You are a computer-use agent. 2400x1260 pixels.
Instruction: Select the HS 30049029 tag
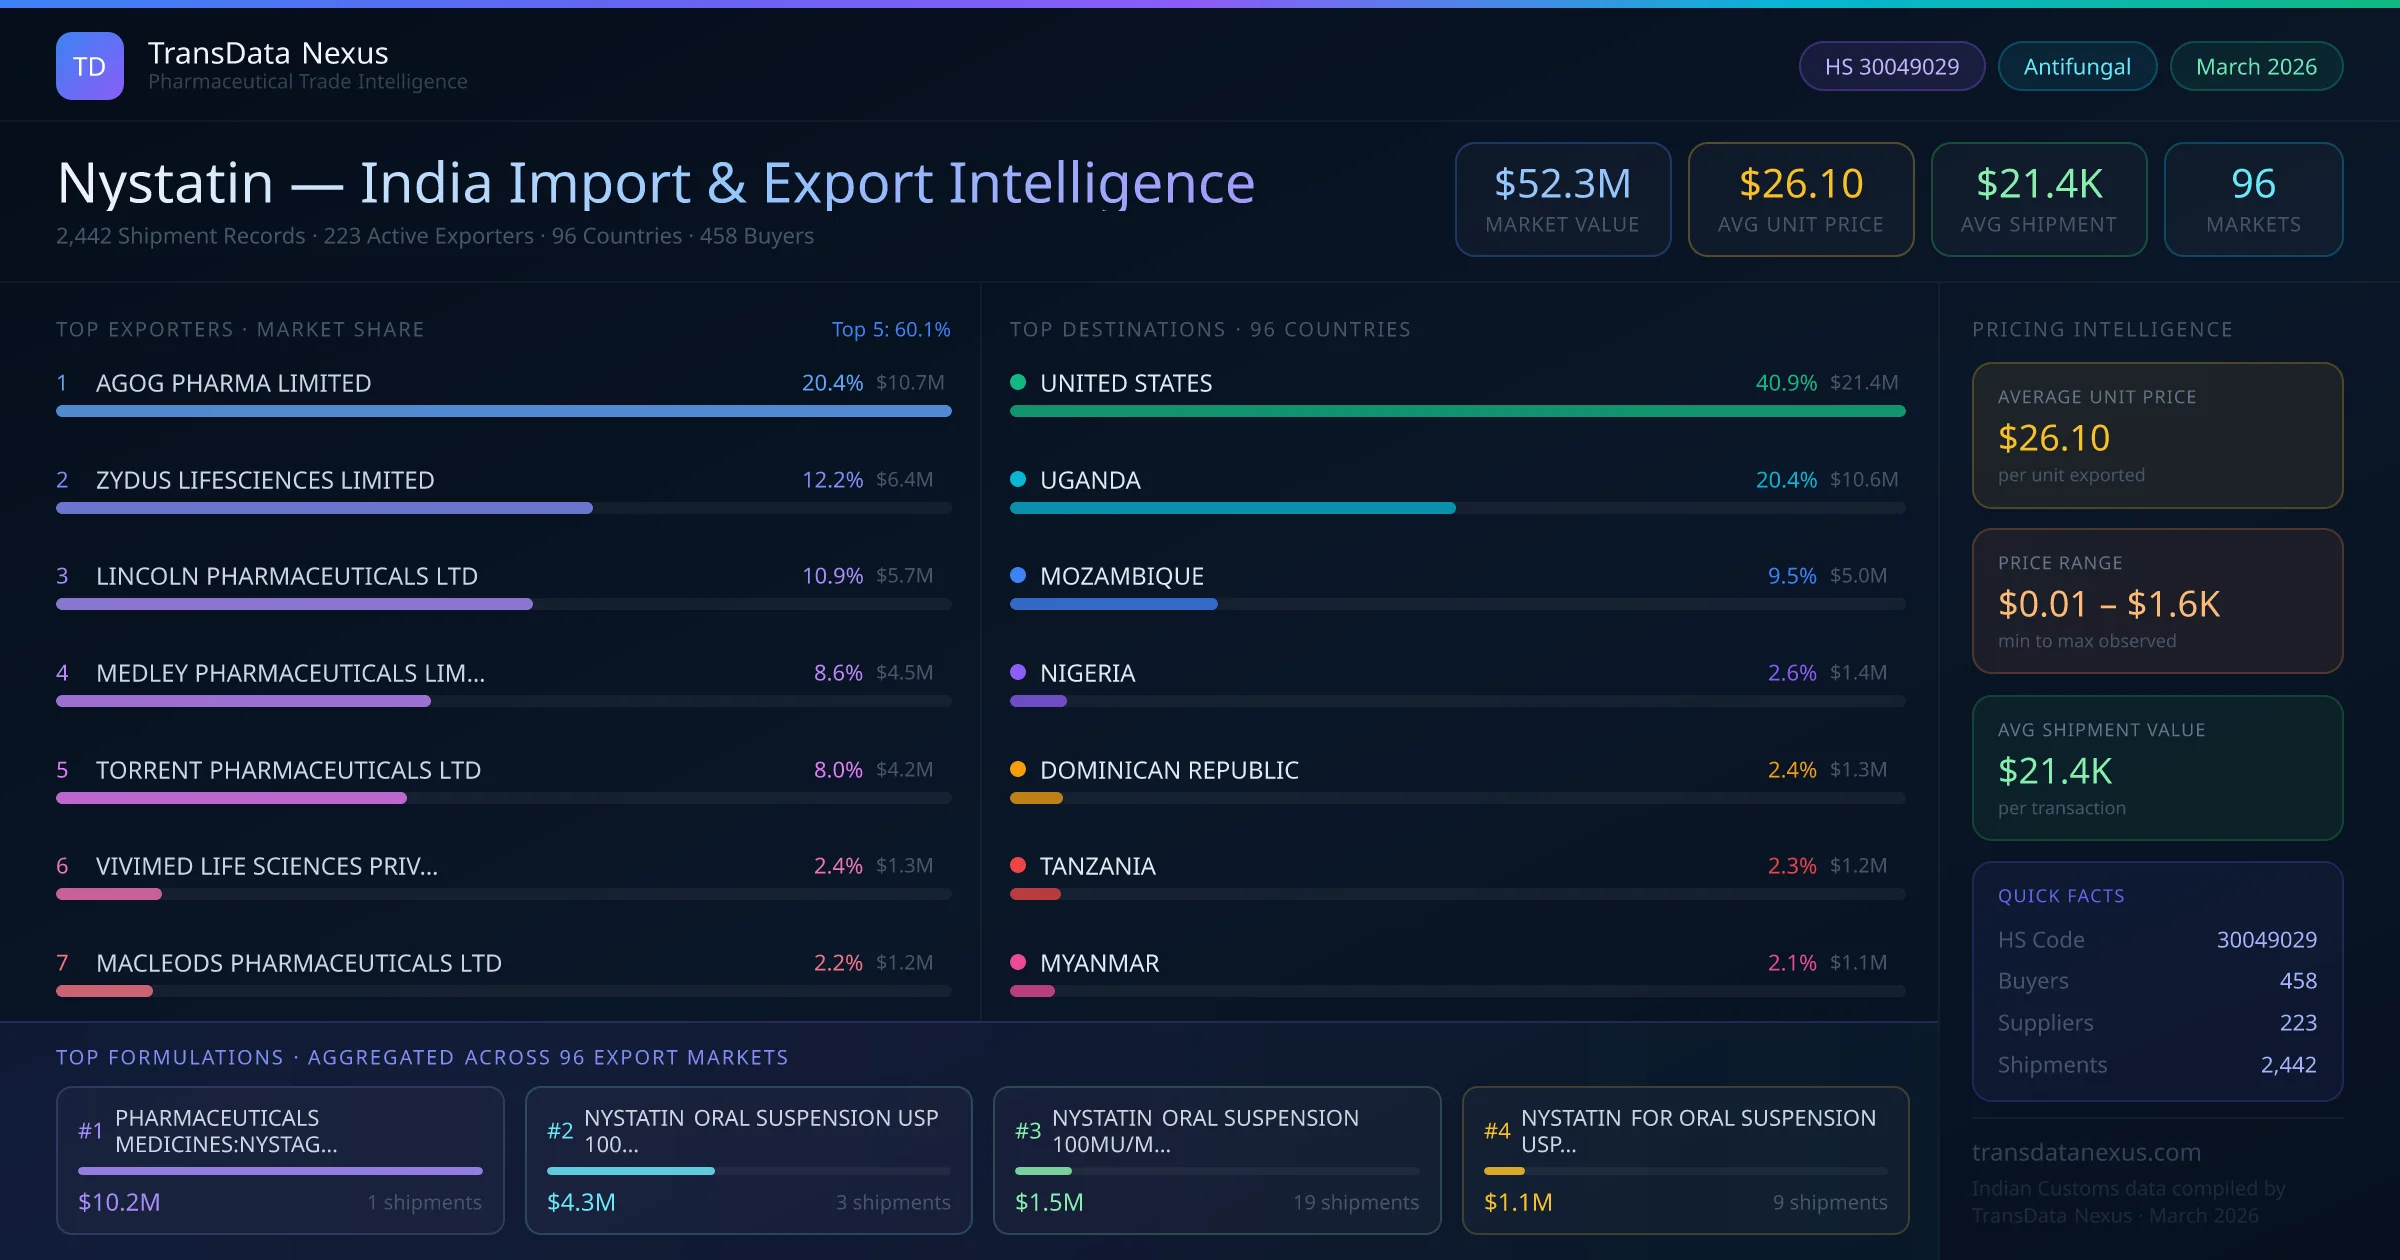click(1891, 66)
